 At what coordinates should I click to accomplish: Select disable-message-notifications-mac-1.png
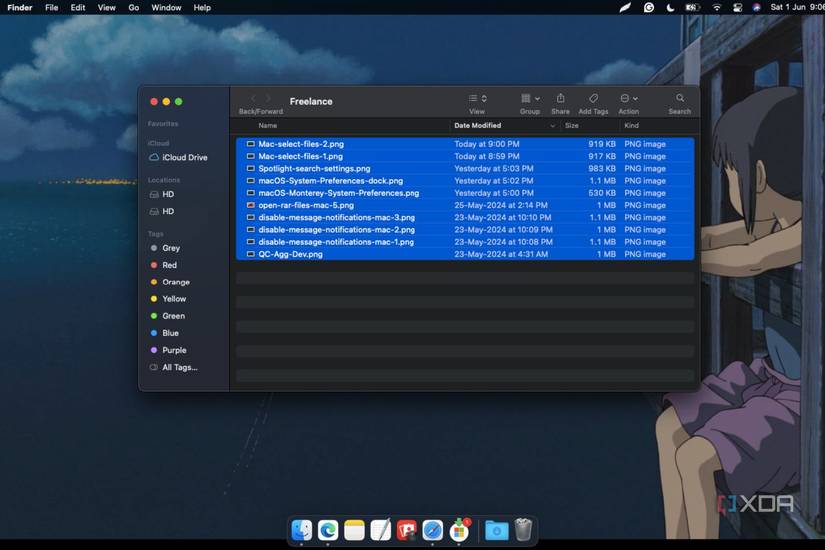(465, 242)
